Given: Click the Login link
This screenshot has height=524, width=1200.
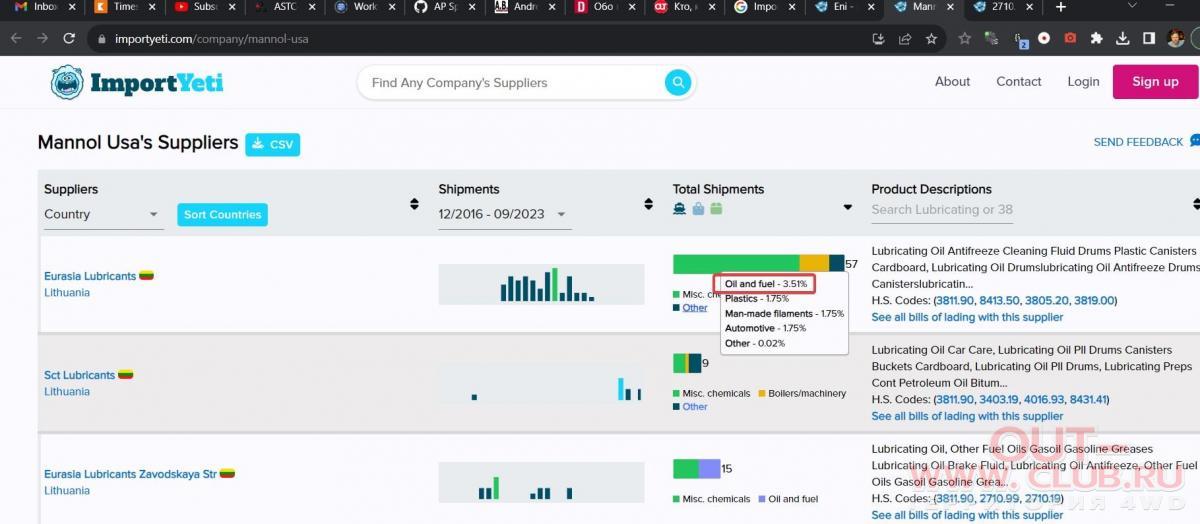Looking at the screenshot, I should tap(1083, 82).
